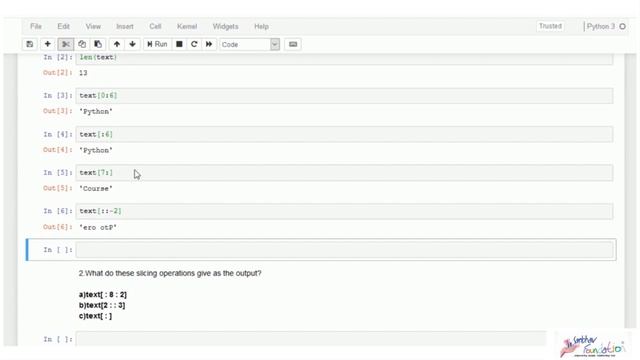Click the 'ero otP' output text

tap(98, 227)
